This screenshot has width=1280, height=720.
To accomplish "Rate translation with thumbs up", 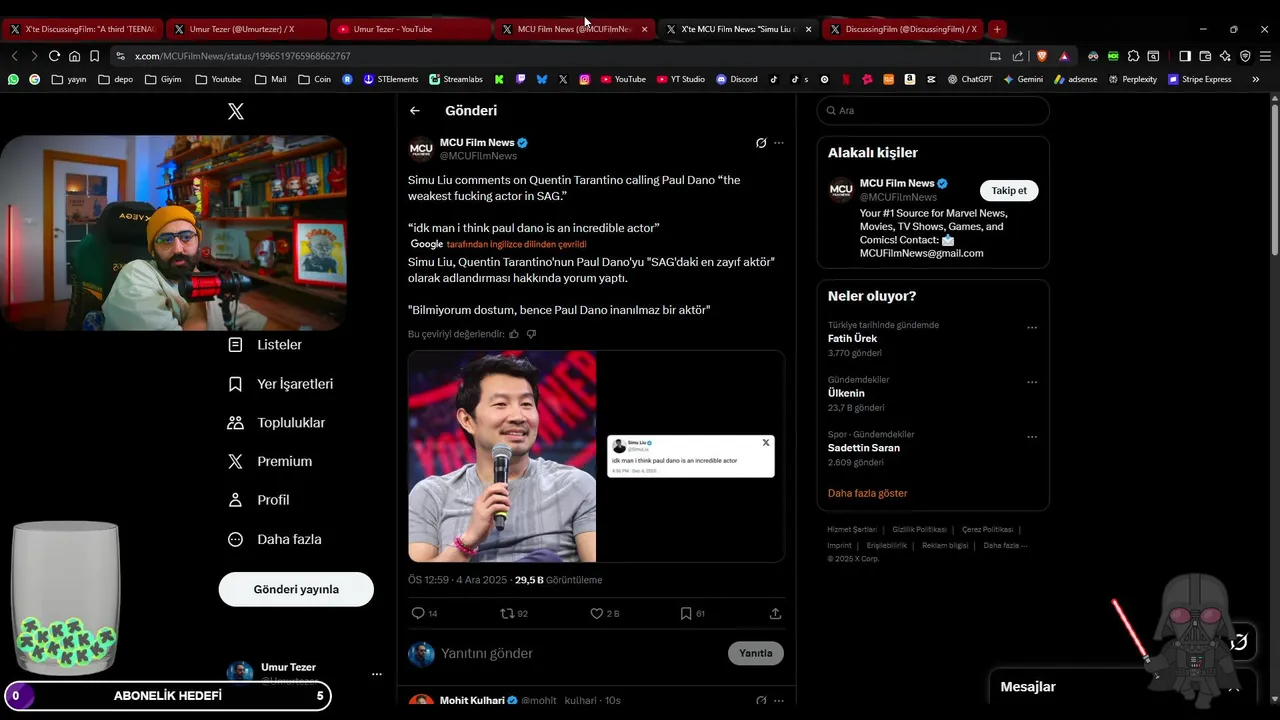I will tap(514, 334).
